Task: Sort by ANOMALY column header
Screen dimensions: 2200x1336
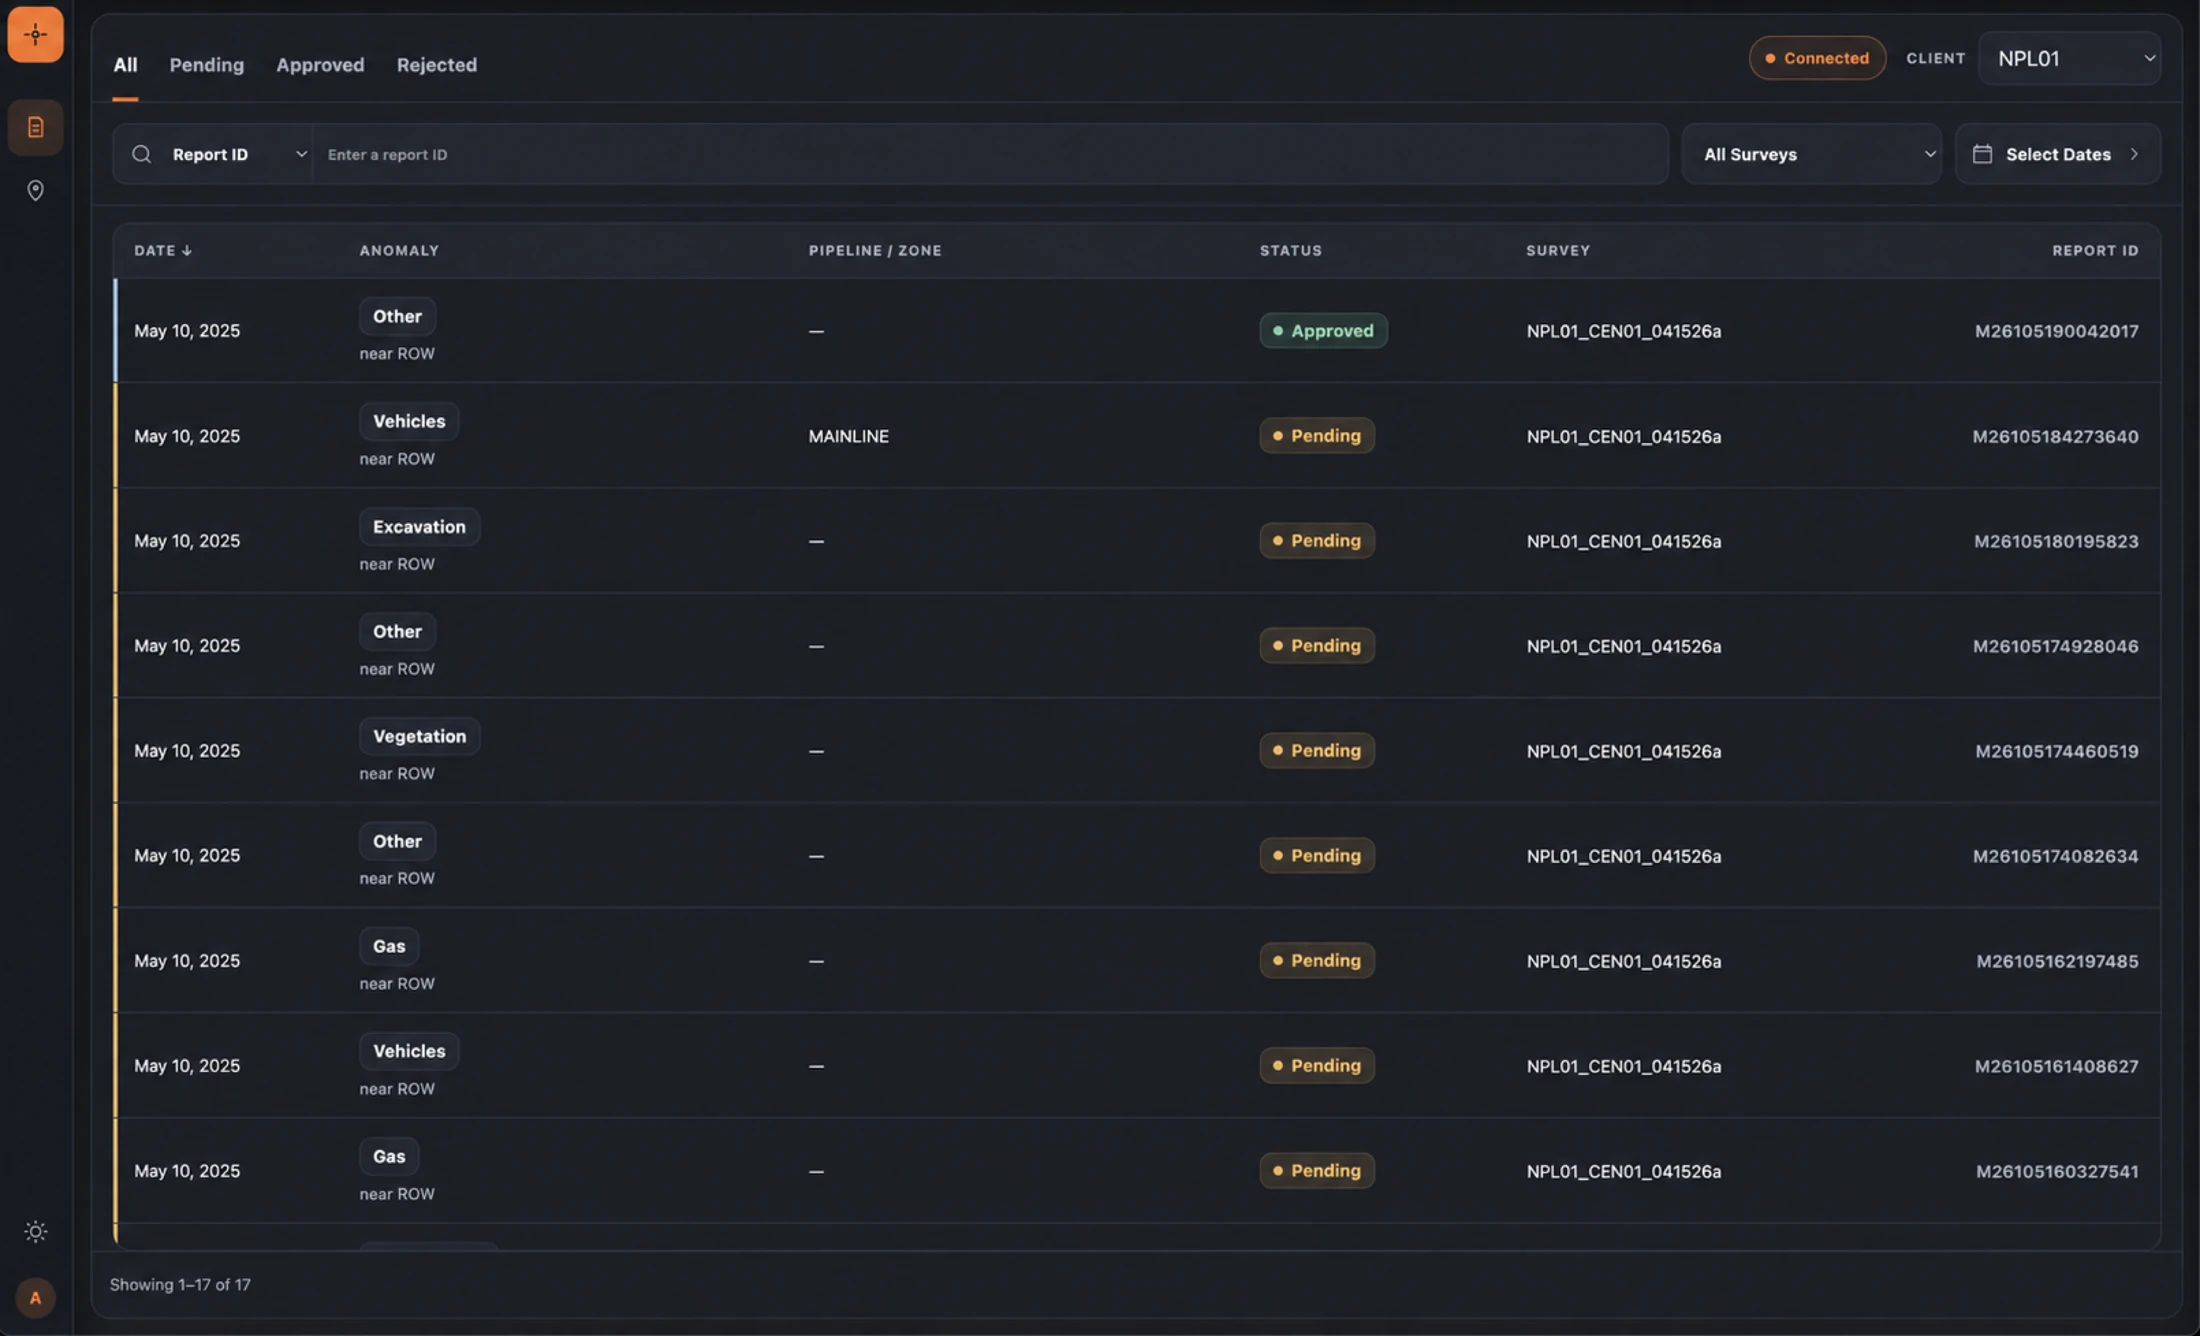Action: coord(399,250)
